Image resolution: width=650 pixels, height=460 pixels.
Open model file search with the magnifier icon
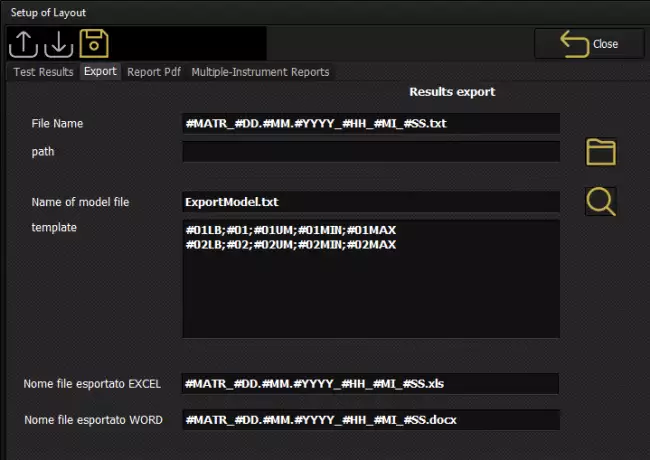click(x=601, y=201)
